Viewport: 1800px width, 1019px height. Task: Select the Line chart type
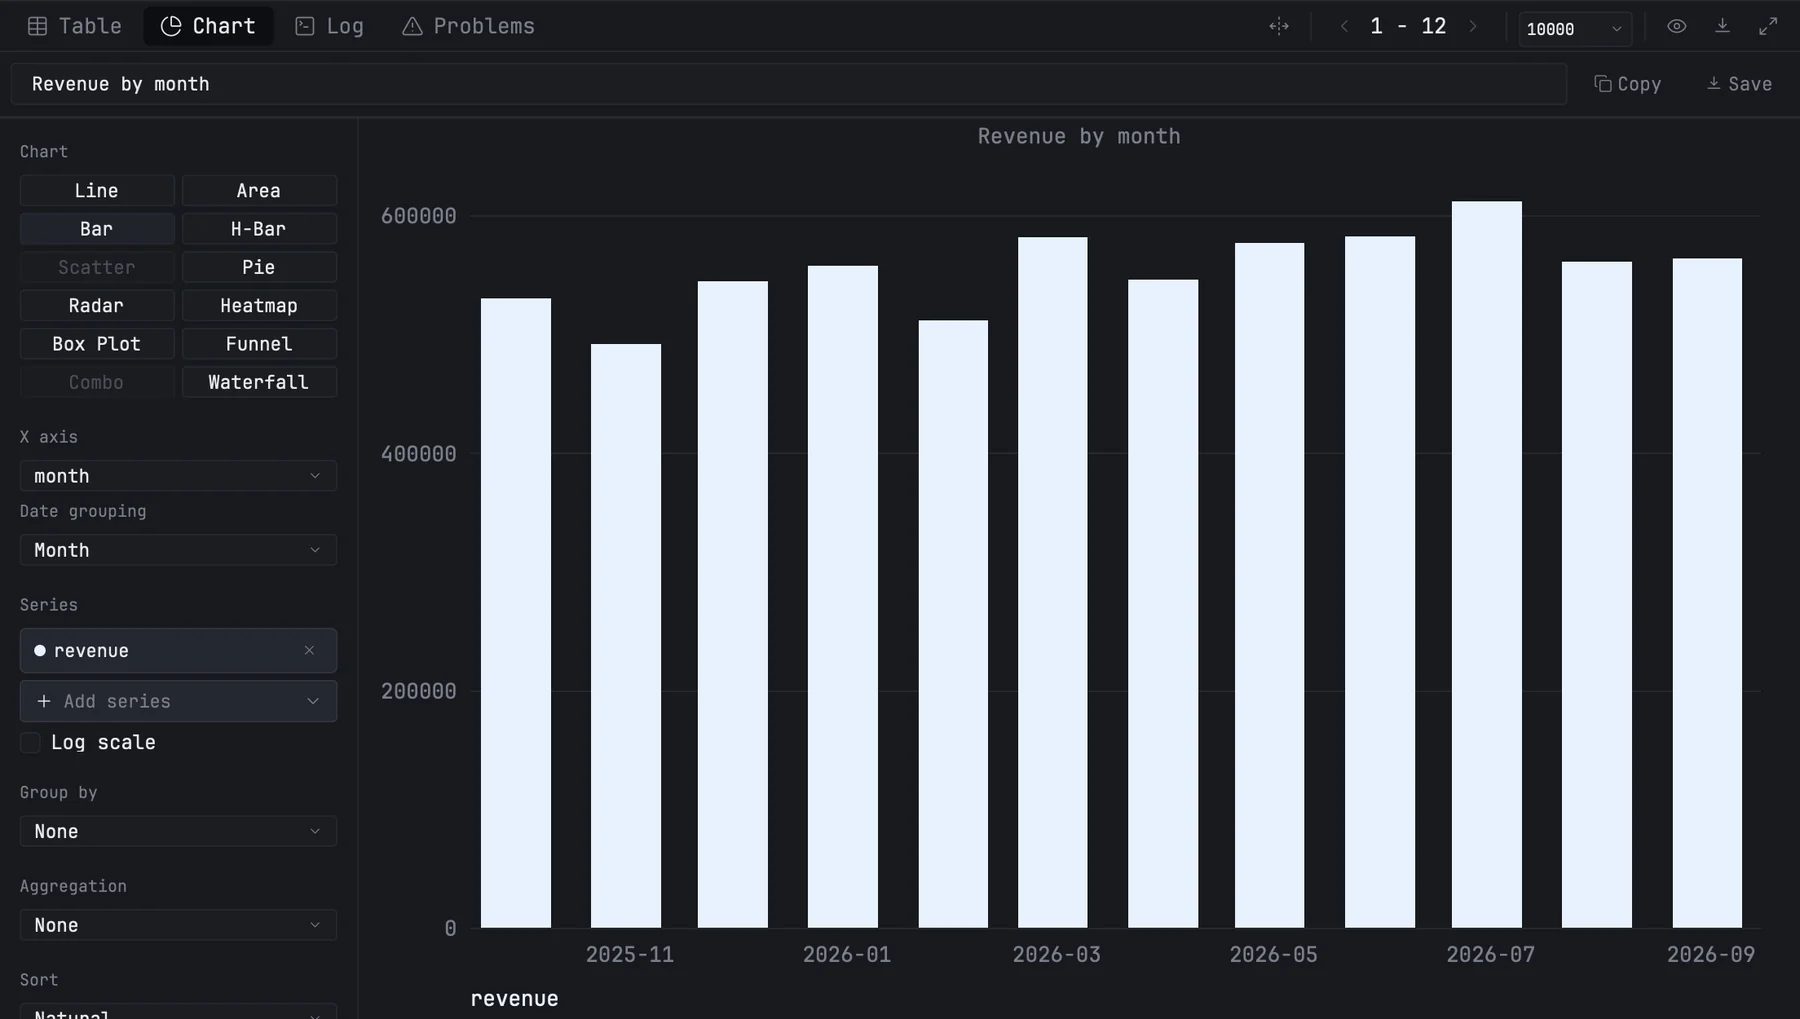click(97, 191)
